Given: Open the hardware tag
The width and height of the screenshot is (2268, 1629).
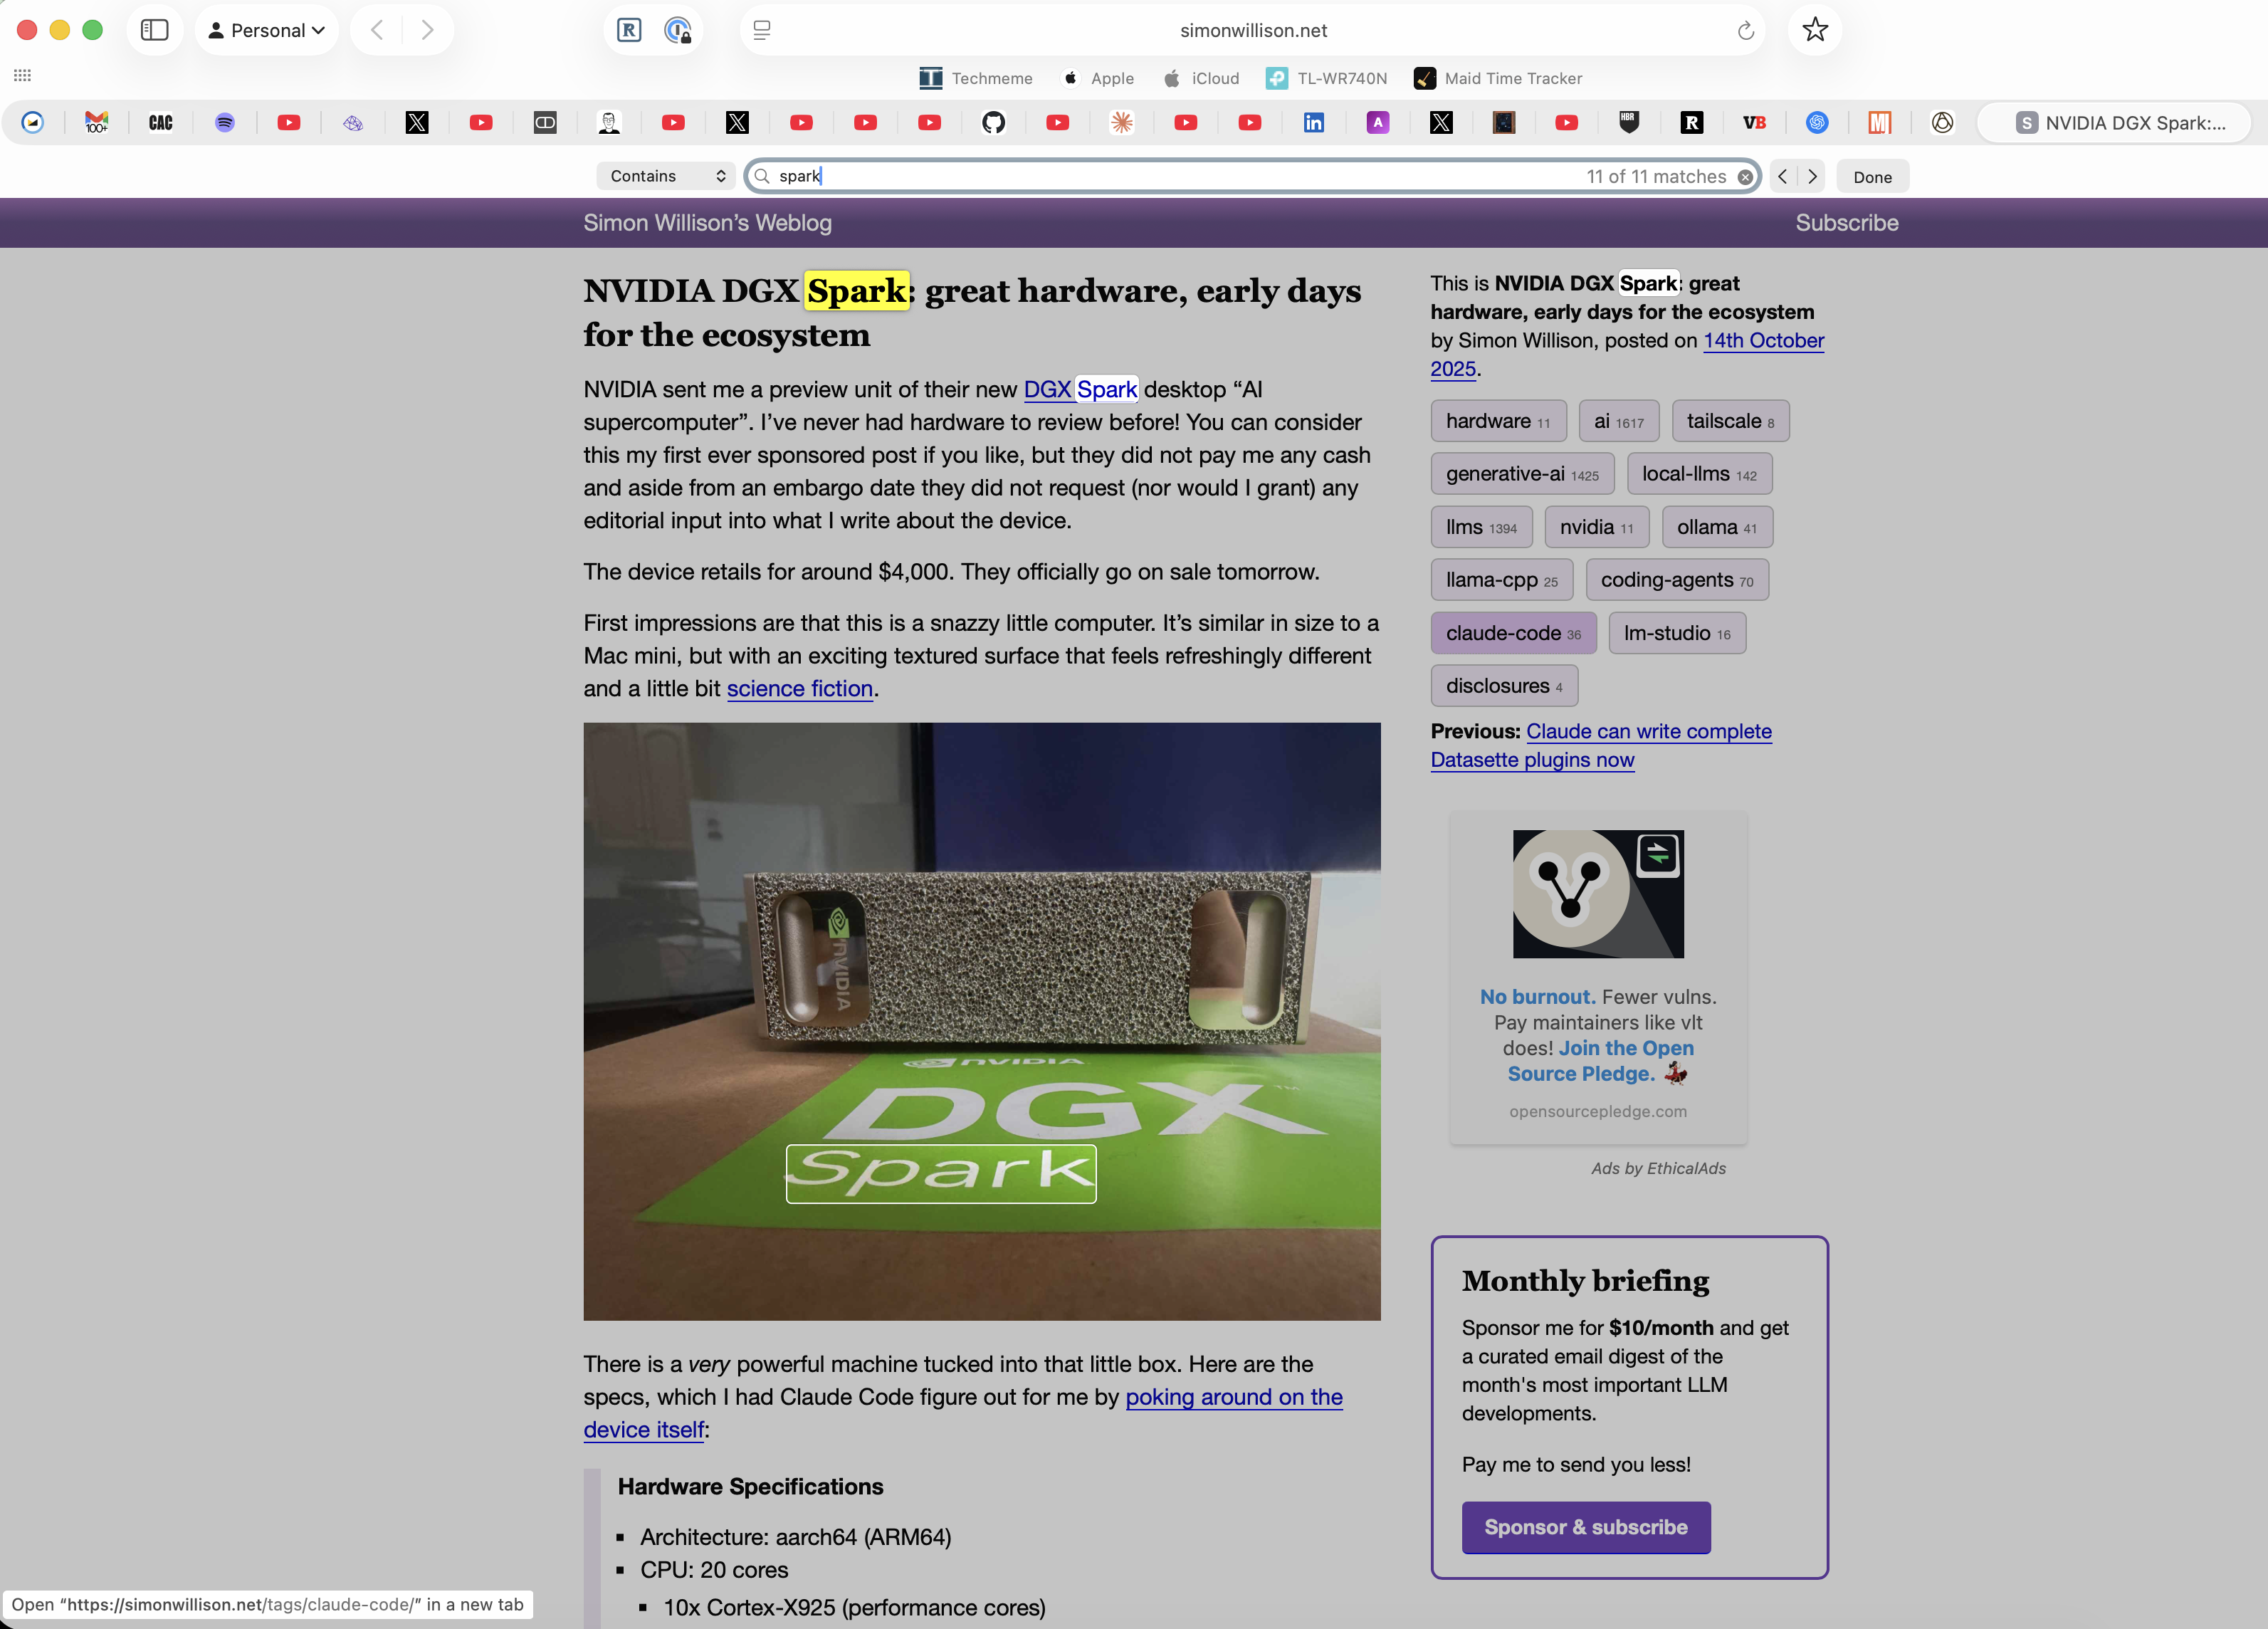Looking at the screenshot, I should coord(1498,421).
